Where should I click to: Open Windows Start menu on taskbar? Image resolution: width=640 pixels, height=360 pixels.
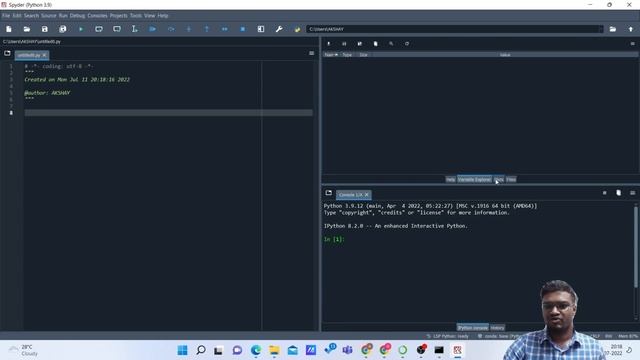182,350
